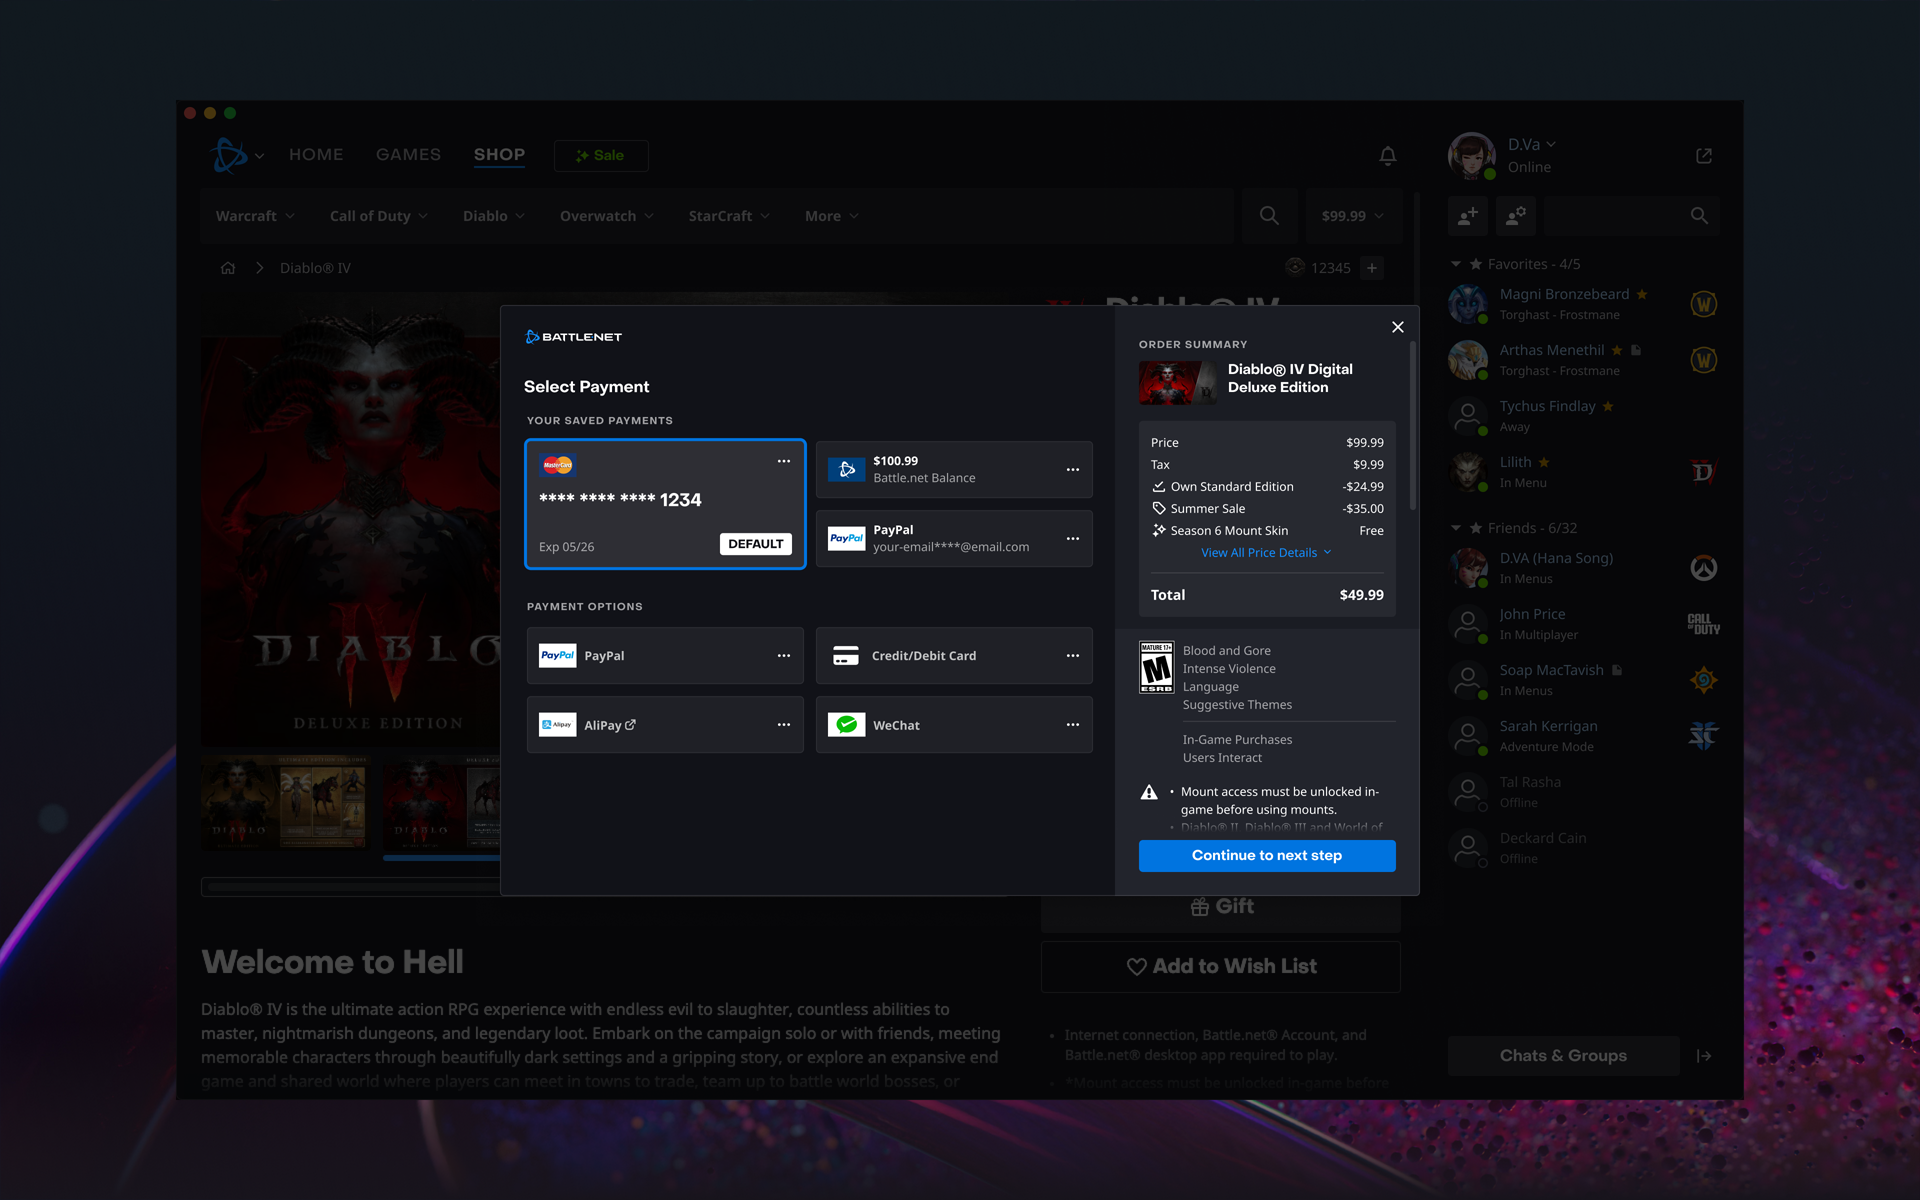
Task: Expand the Diablo dropdown
Action: coord(494,216)
